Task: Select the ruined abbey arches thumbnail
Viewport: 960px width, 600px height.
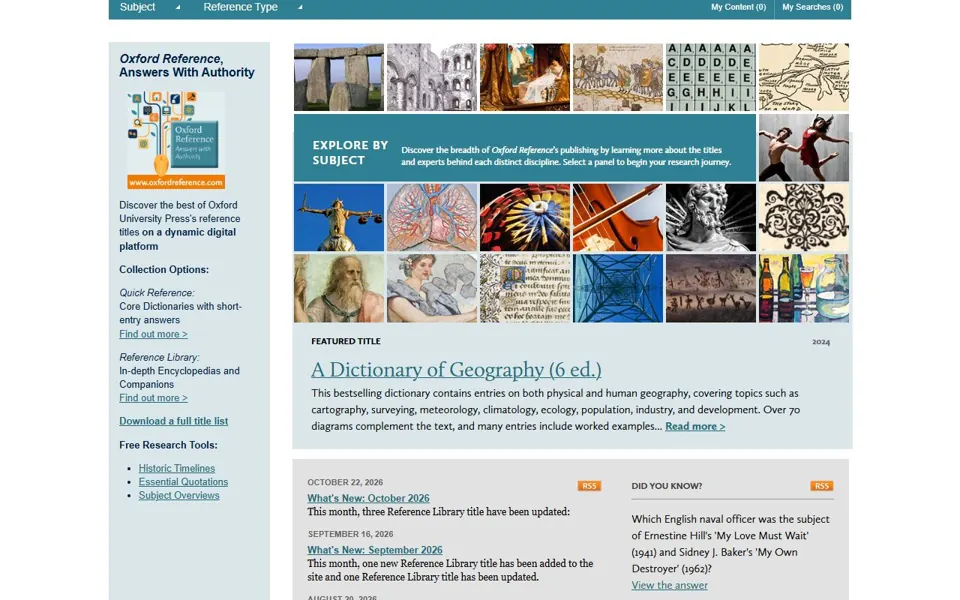Action: 432,77
